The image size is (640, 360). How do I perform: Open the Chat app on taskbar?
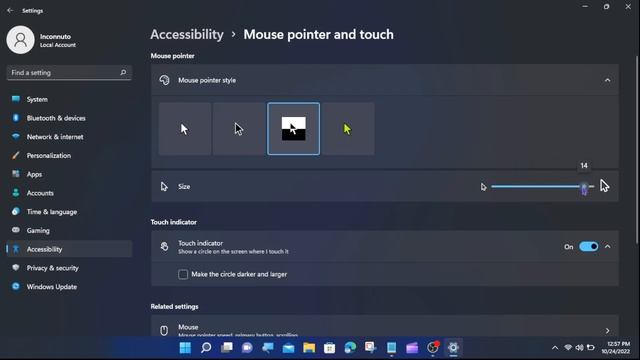247,348
